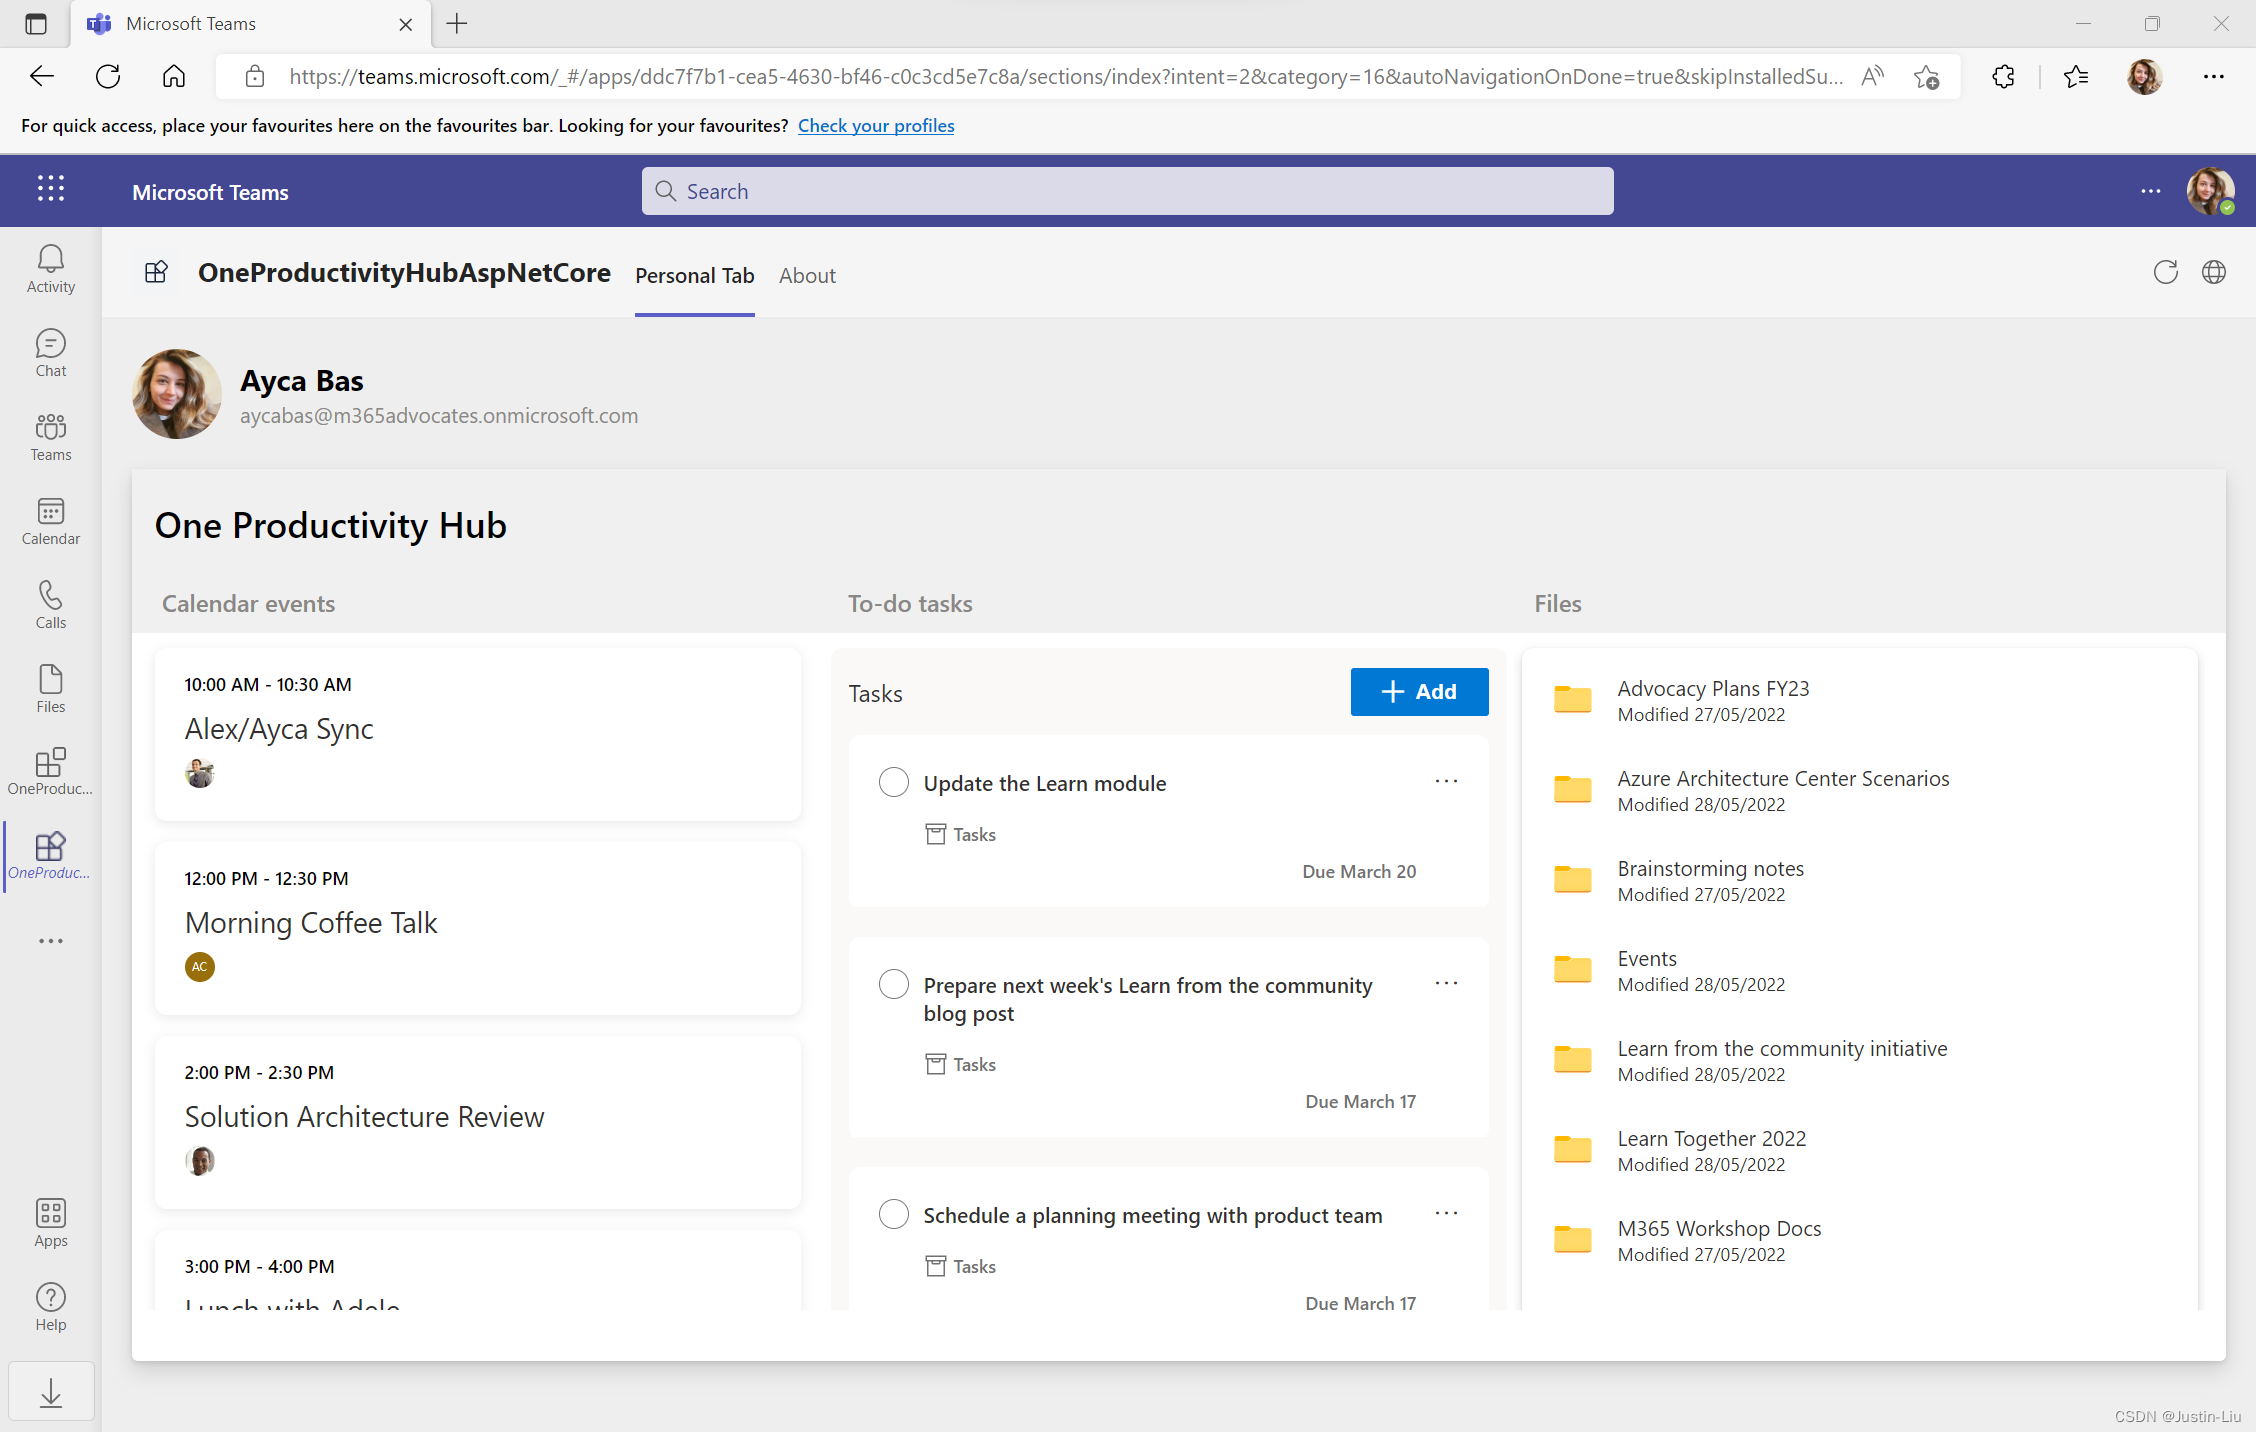Viewport: 2256px width, 1432px height.
Task: Open the Morning Coffee Talk event
Action: 478,928
